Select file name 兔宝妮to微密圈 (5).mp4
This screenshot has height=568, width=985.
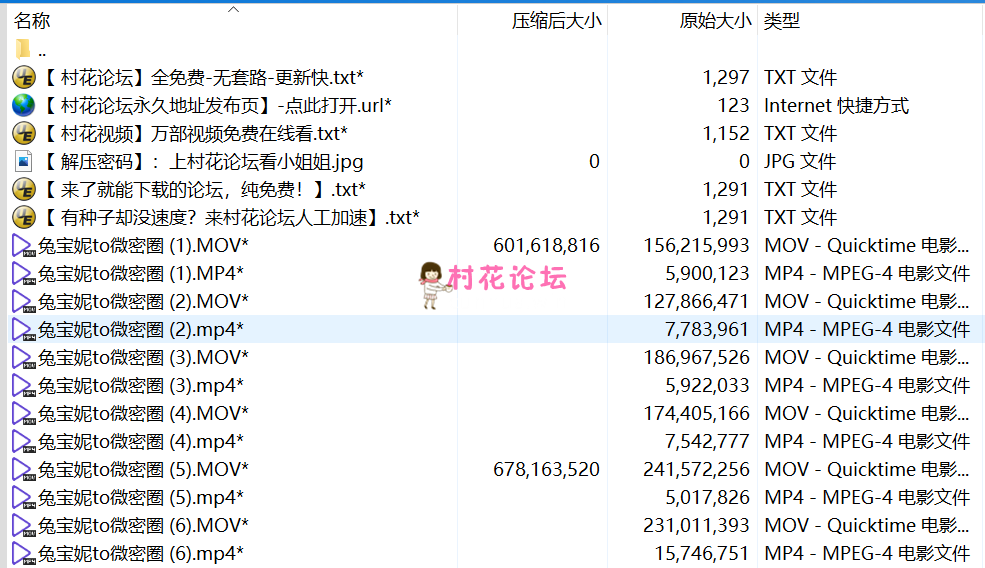point(141,497)
